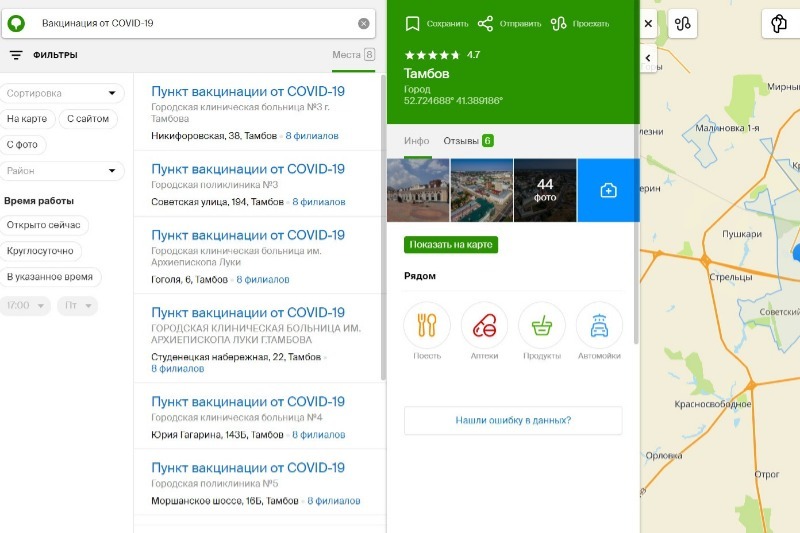Open the Сортировка dropdown
The height and width of the screenshot is (533, 800).
tap(62, 93)
